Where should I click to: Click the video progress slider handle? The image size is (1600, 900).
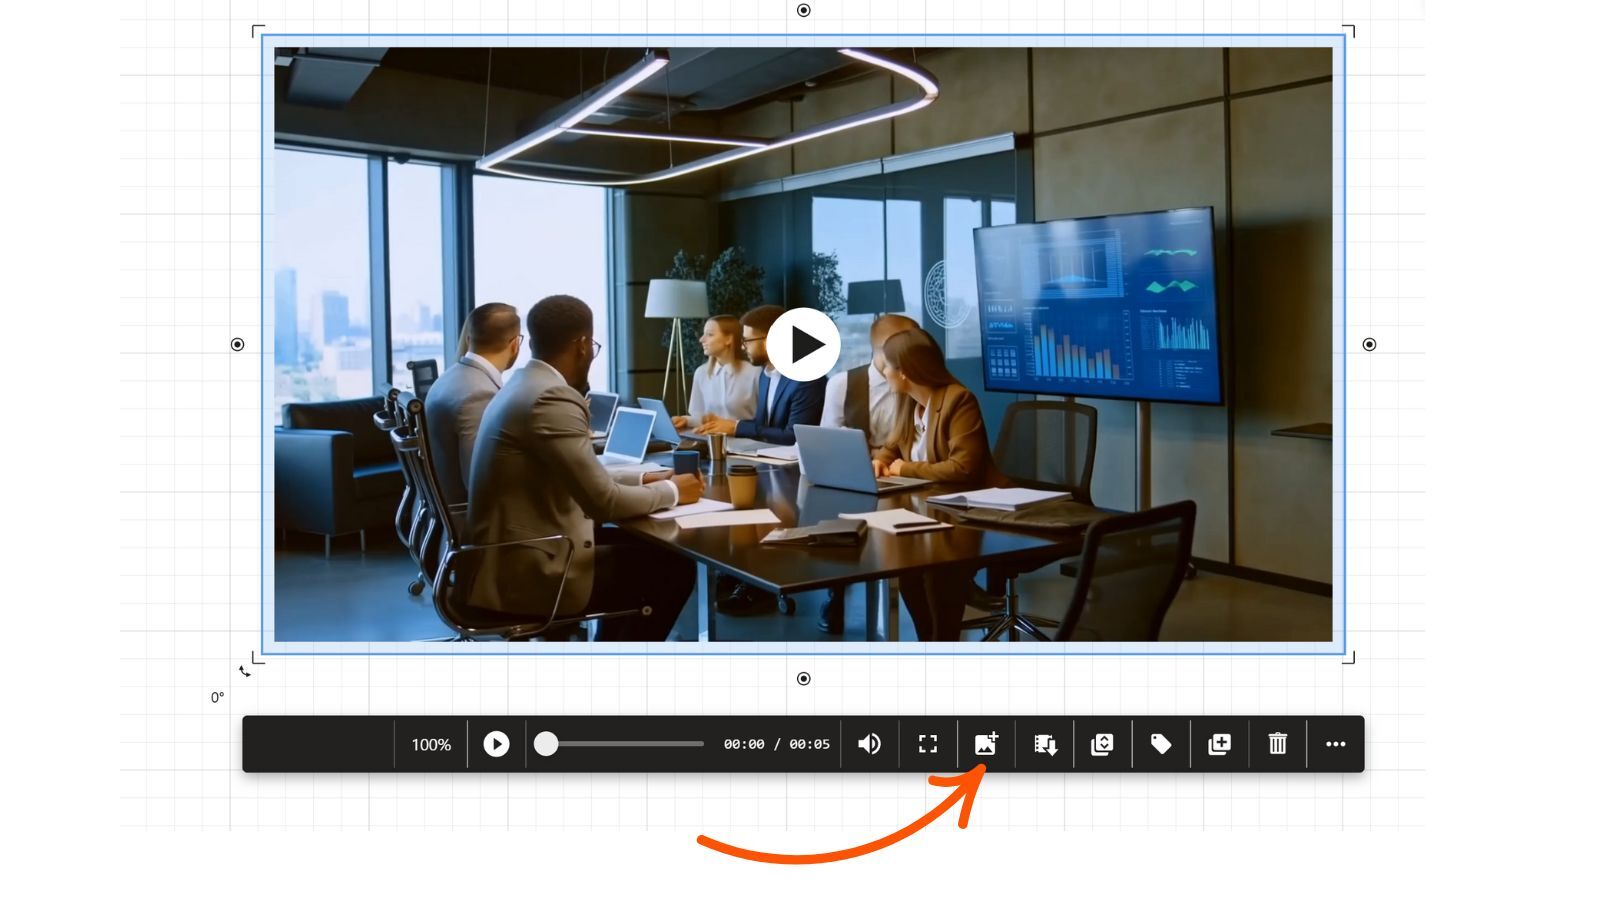pos(546,744)
